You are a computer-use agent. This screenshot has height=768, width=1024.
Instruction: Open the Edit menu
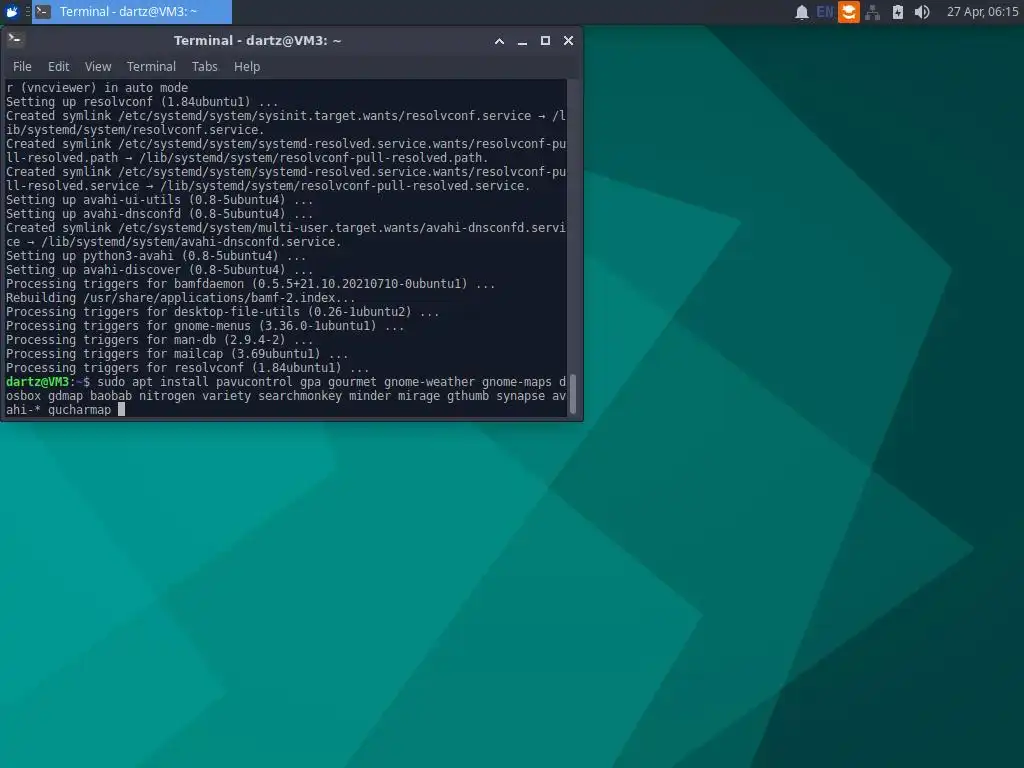pos(58,67)
